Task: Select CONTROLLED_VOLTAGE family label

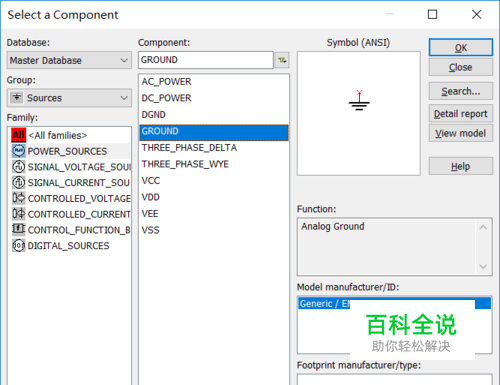Action: [x=79, y=198]
